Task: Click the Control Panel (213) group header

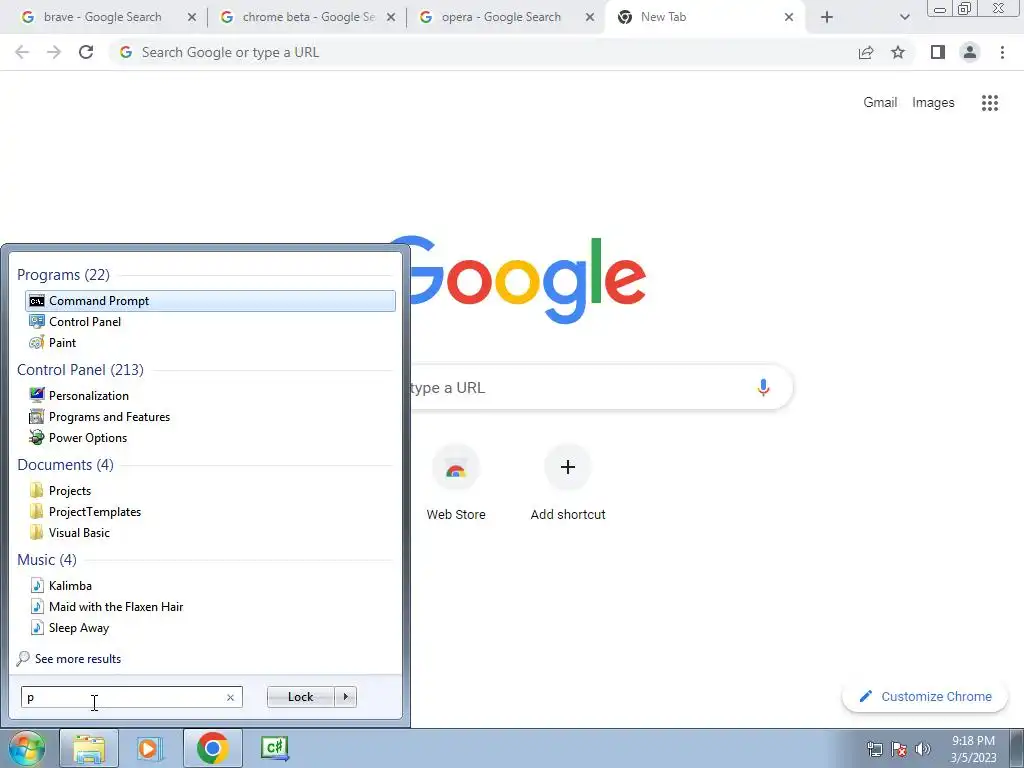Action: (80, 370)
